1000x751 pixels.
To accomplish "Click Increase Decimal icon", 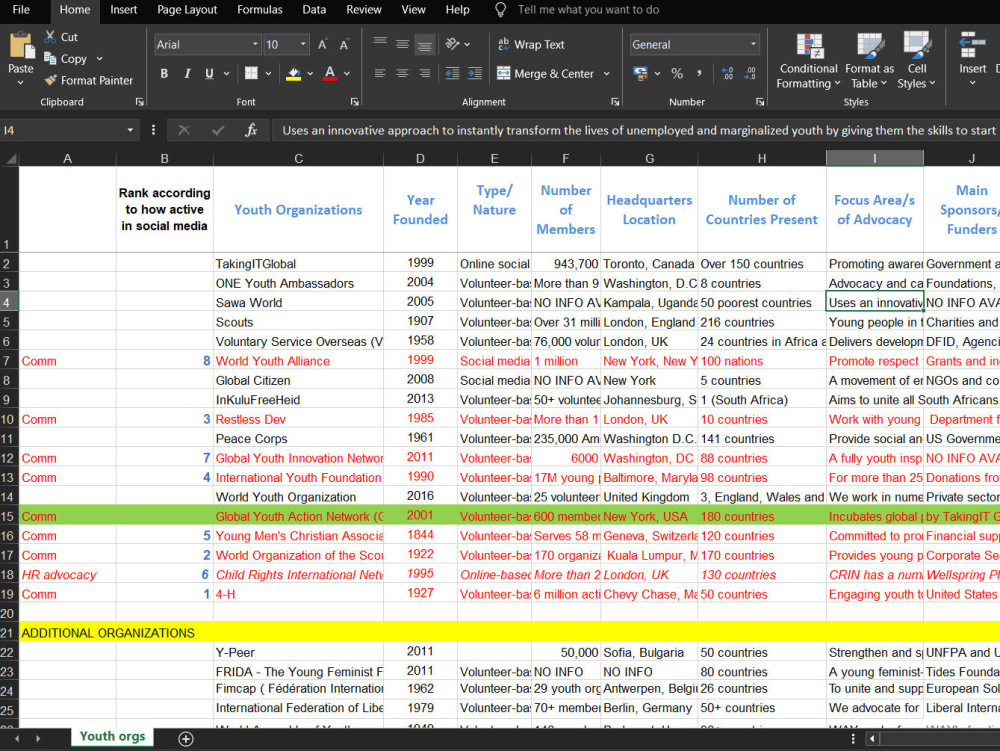I will pos(728,73).
